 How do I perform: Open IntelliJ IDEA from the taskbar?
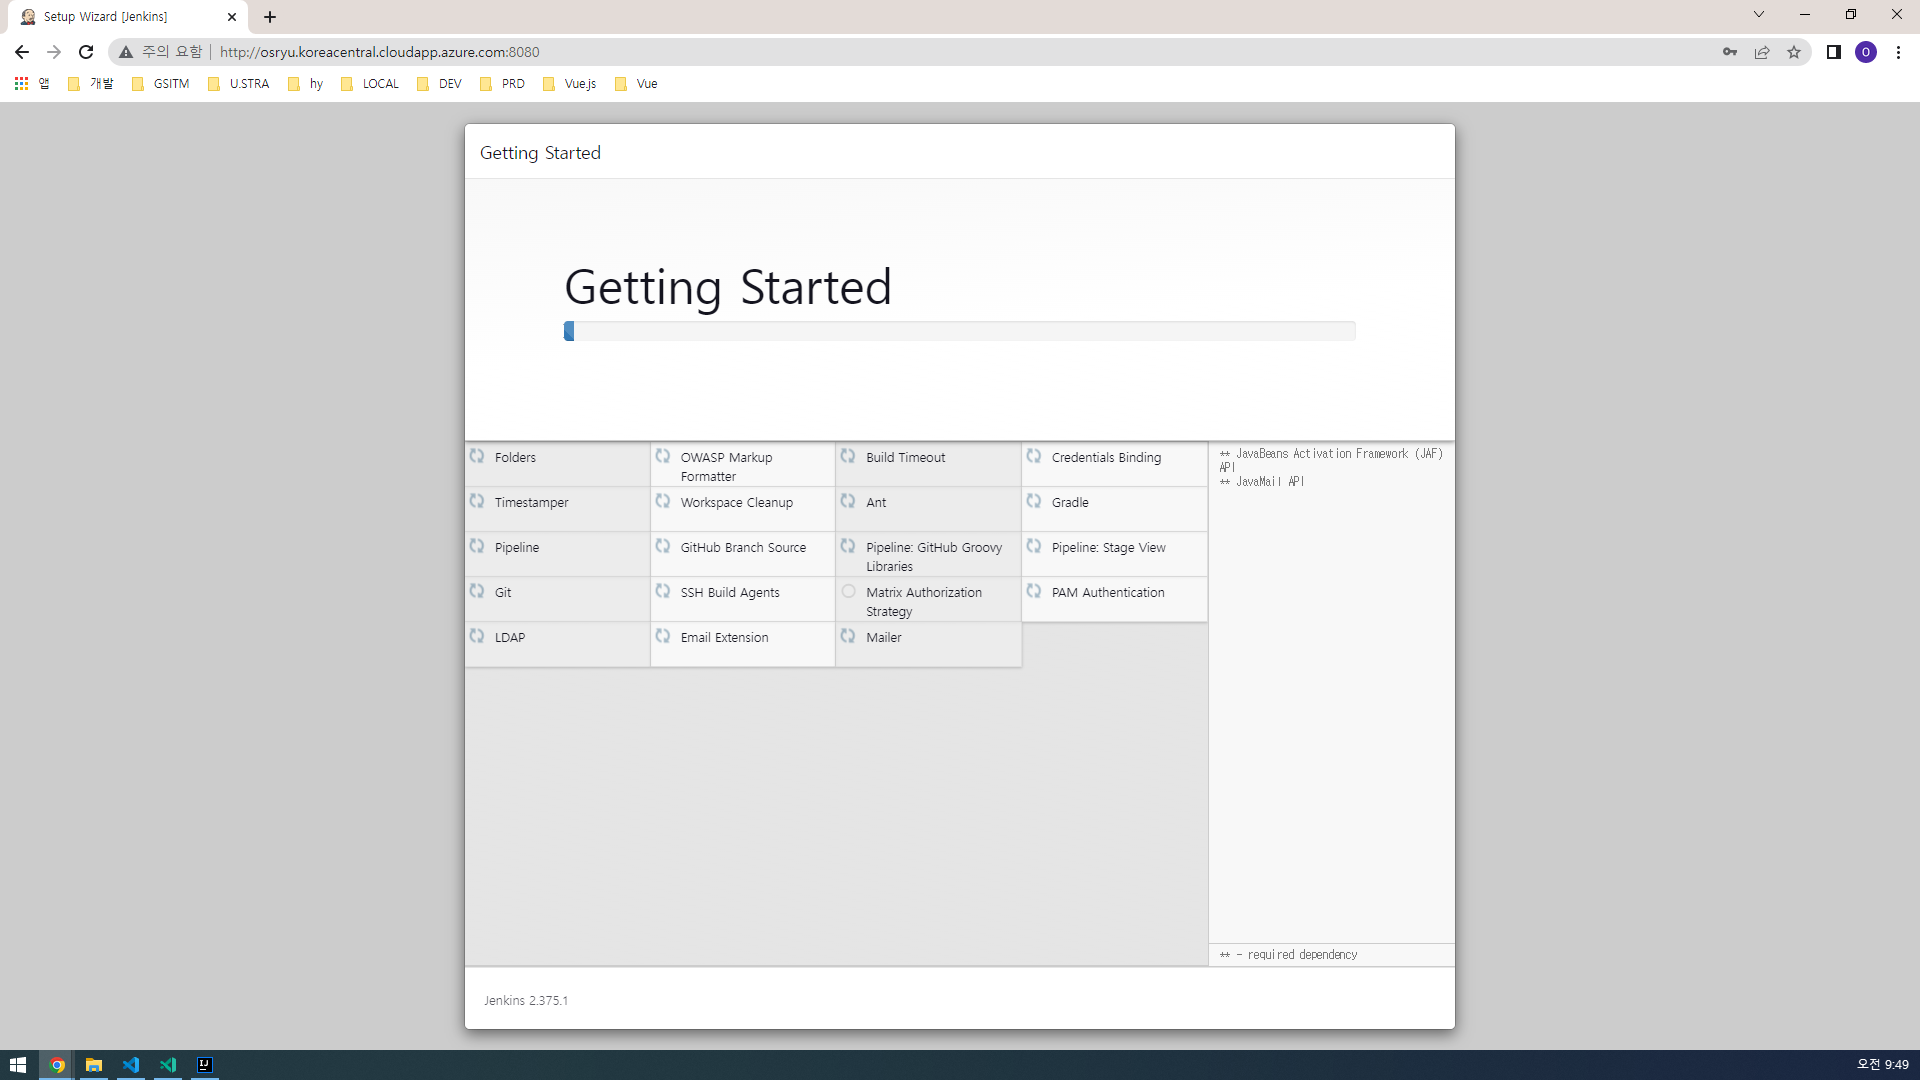coord(205,1065)
